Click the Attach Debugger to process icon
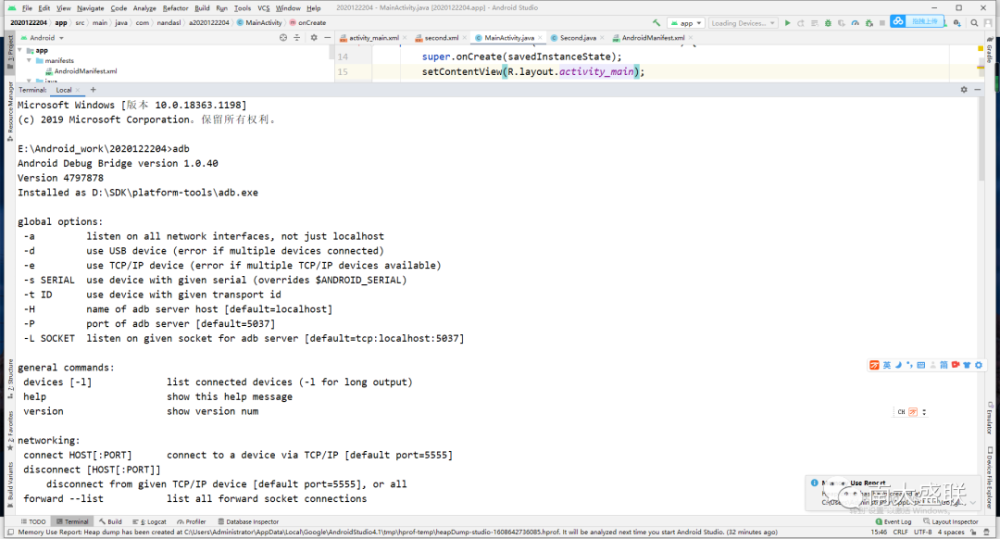The width and height of the screenshot is (1000, 539). (x=869, y=23)
